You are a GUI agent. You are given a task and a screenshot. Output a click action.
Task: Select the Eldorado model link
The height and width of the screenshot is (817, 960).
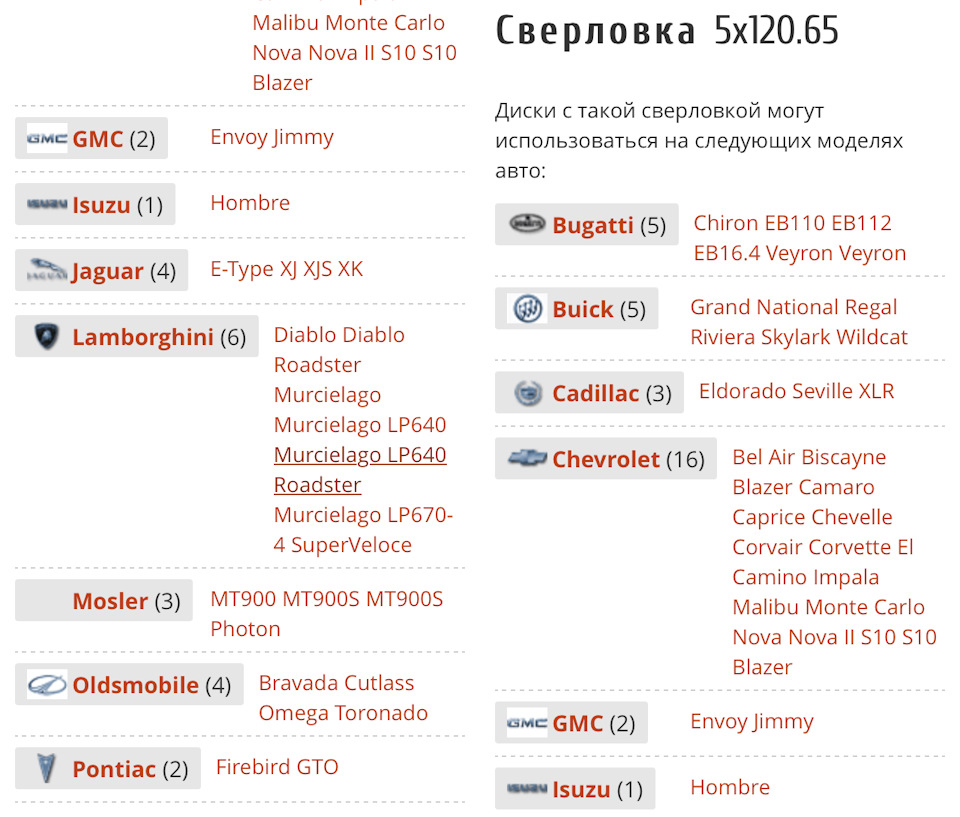coord(743,391)
